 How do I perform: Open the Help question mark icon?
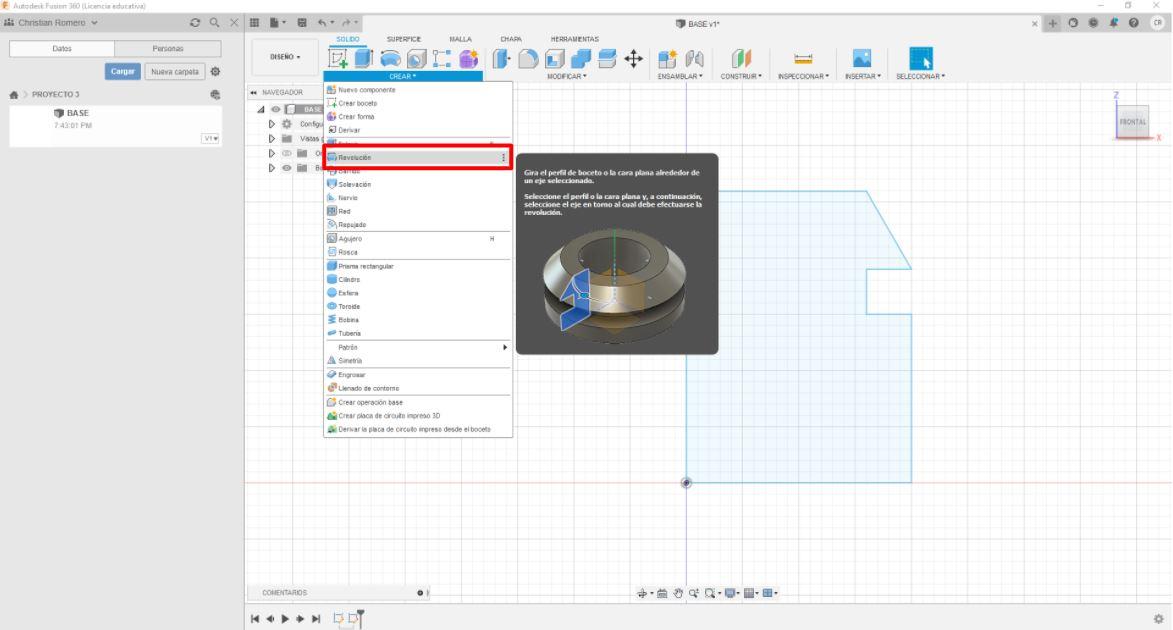tap(1134, 23)
